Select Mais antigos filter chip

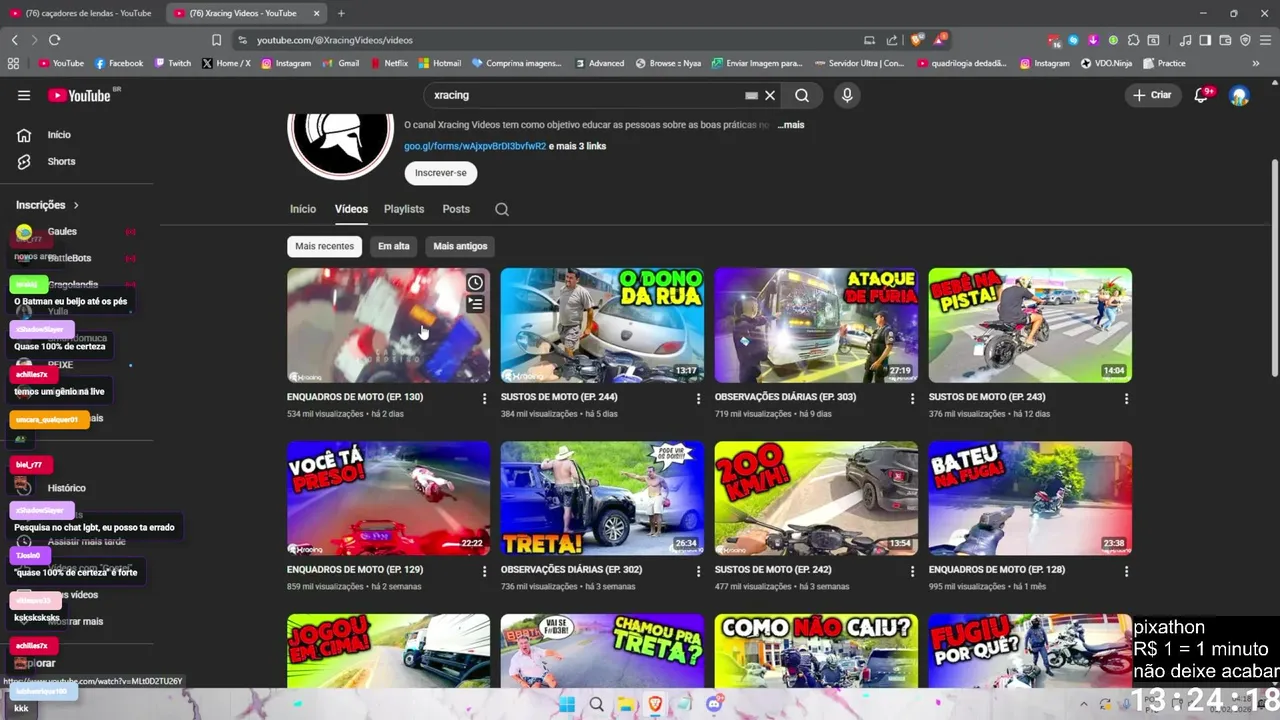tap(460, 246)
